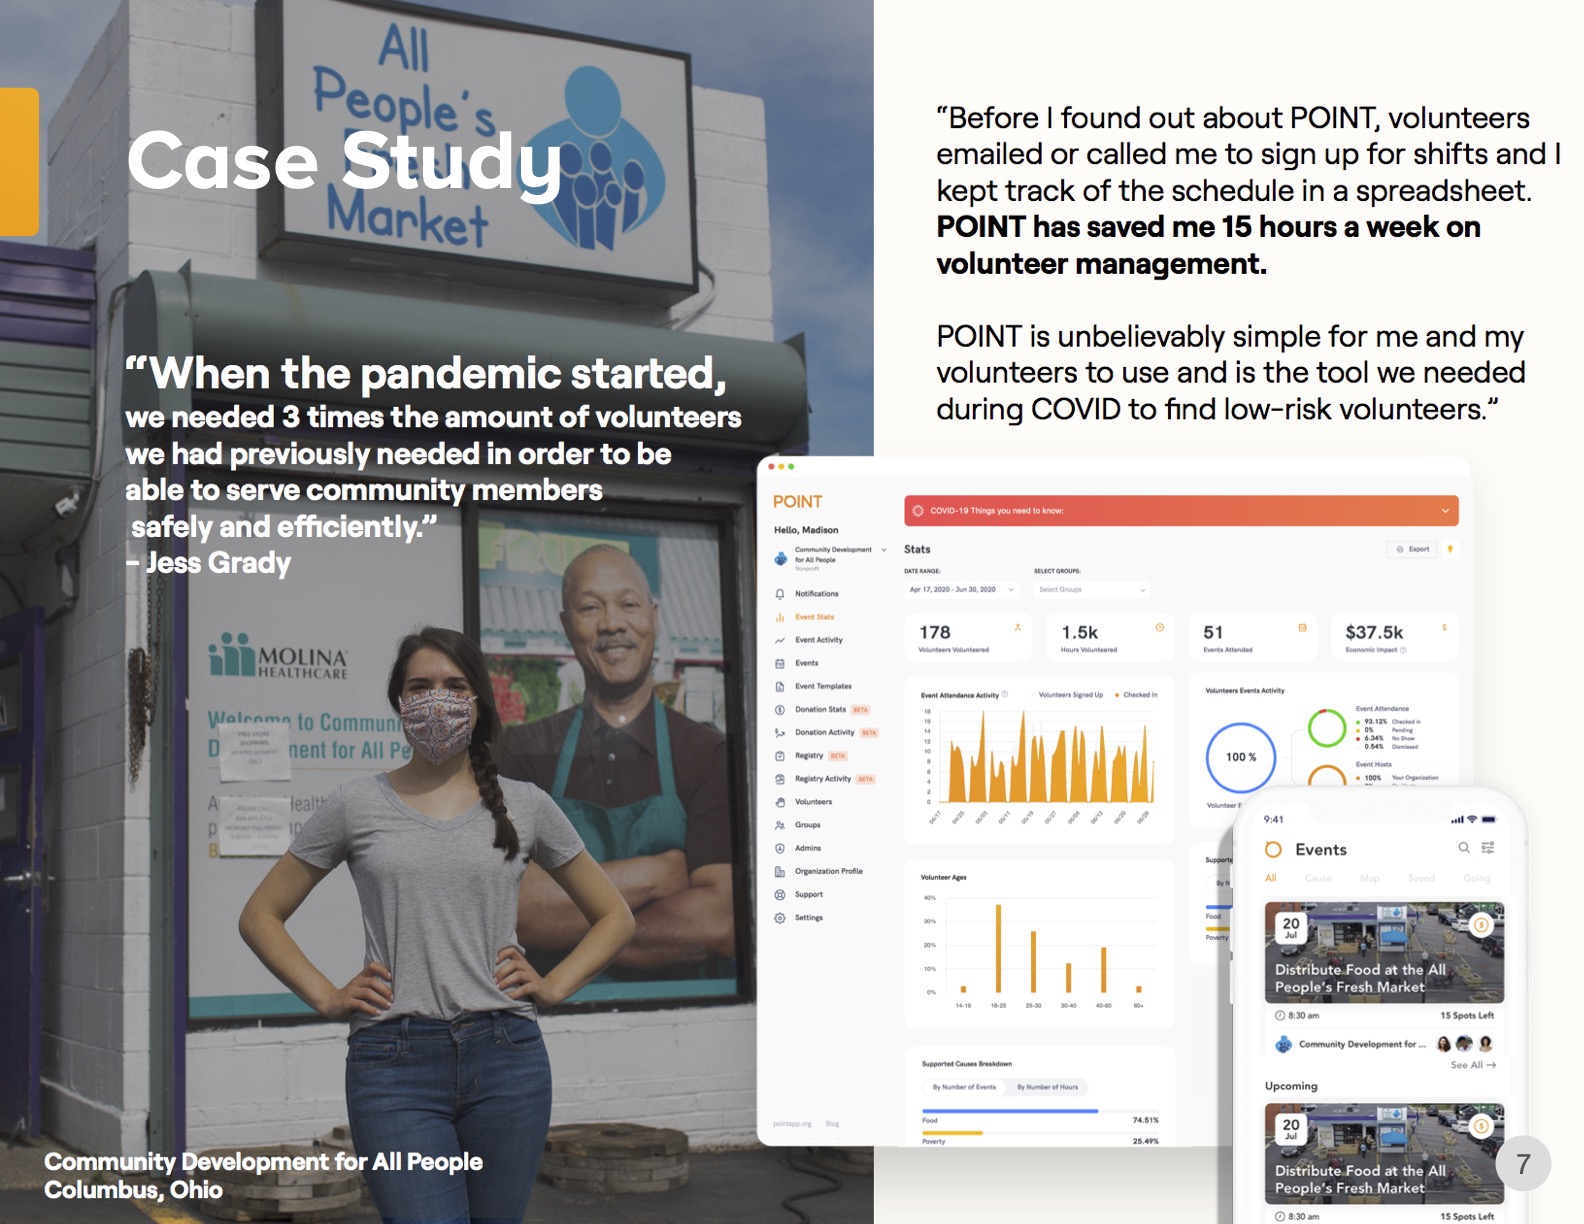Expand the COVID-19 banner chevron
This screenshot has width=1584, height=1224.
click(x=1445, y=511)
